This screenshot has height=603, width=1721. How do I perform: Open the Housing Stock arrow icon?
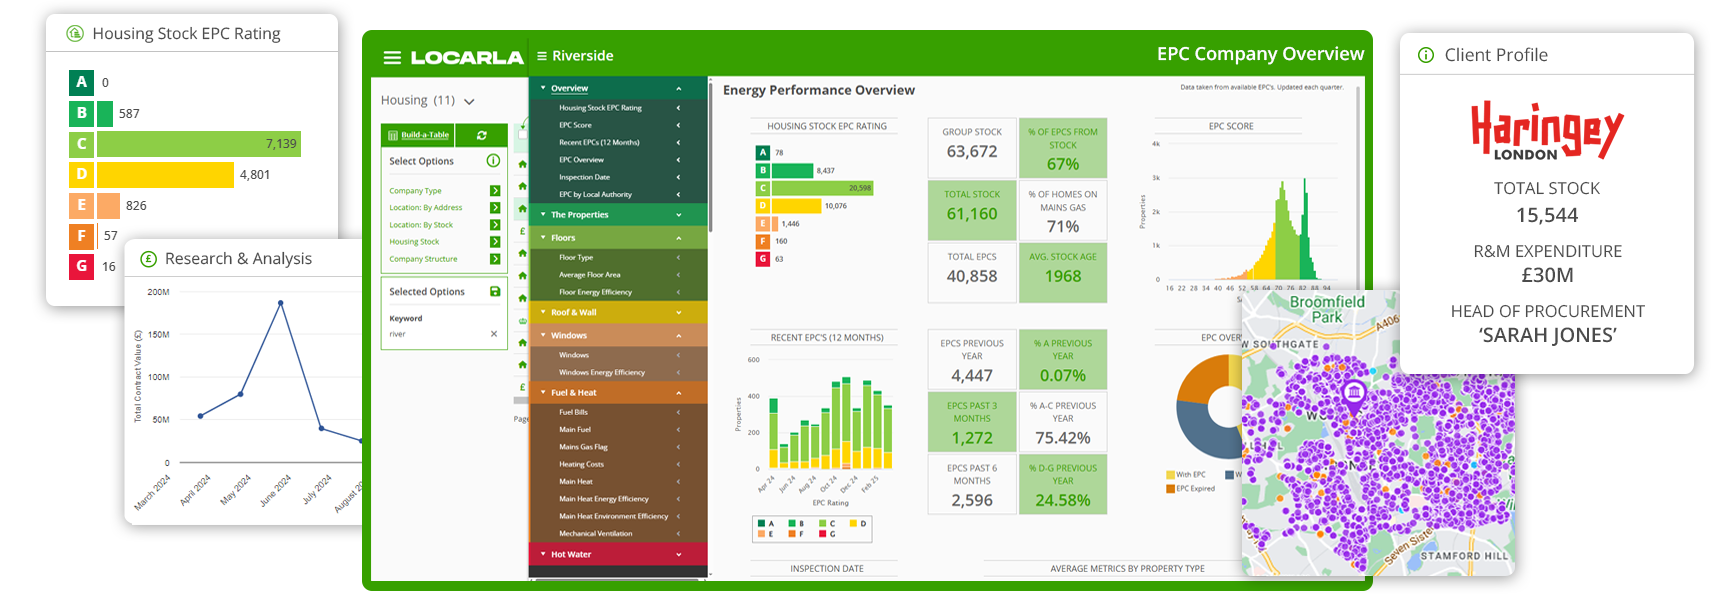(x=495, y=242)
